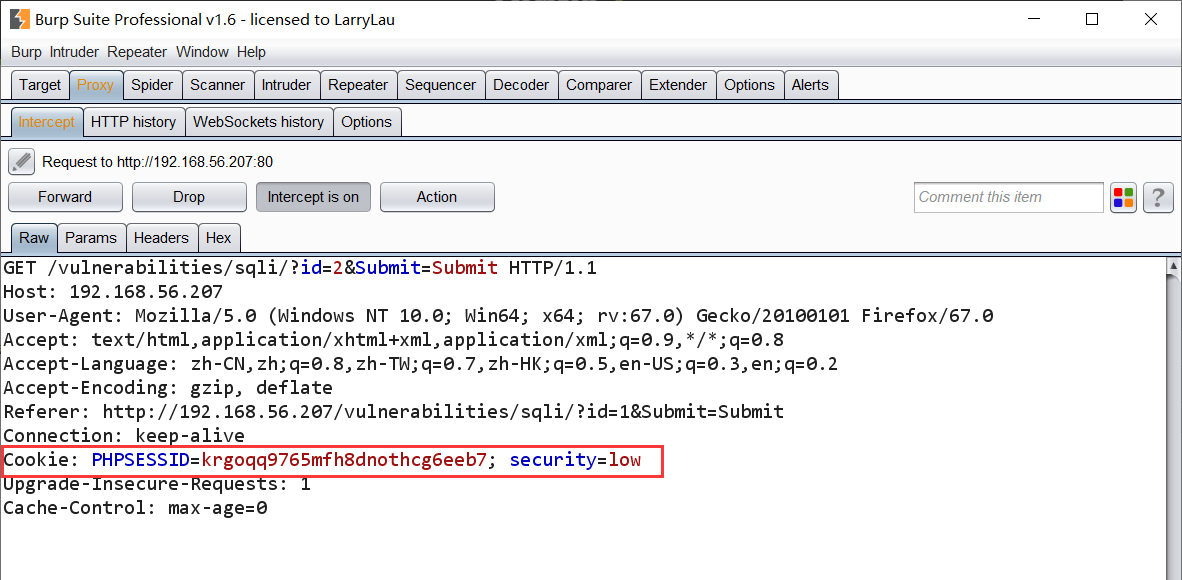Go to the Intruder tool tab
Image resolution: width=1182 pixels, height=580 pixels.
pyautogui.click(x=286, y=85)
